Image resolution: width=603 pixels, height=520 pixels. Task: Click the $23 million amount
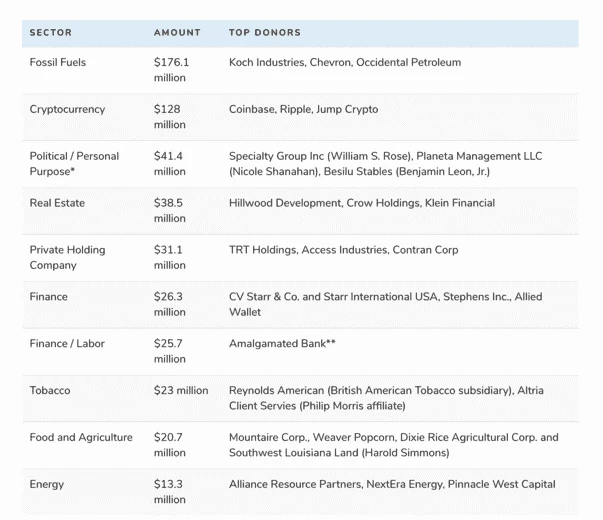[x=181, y=391]
